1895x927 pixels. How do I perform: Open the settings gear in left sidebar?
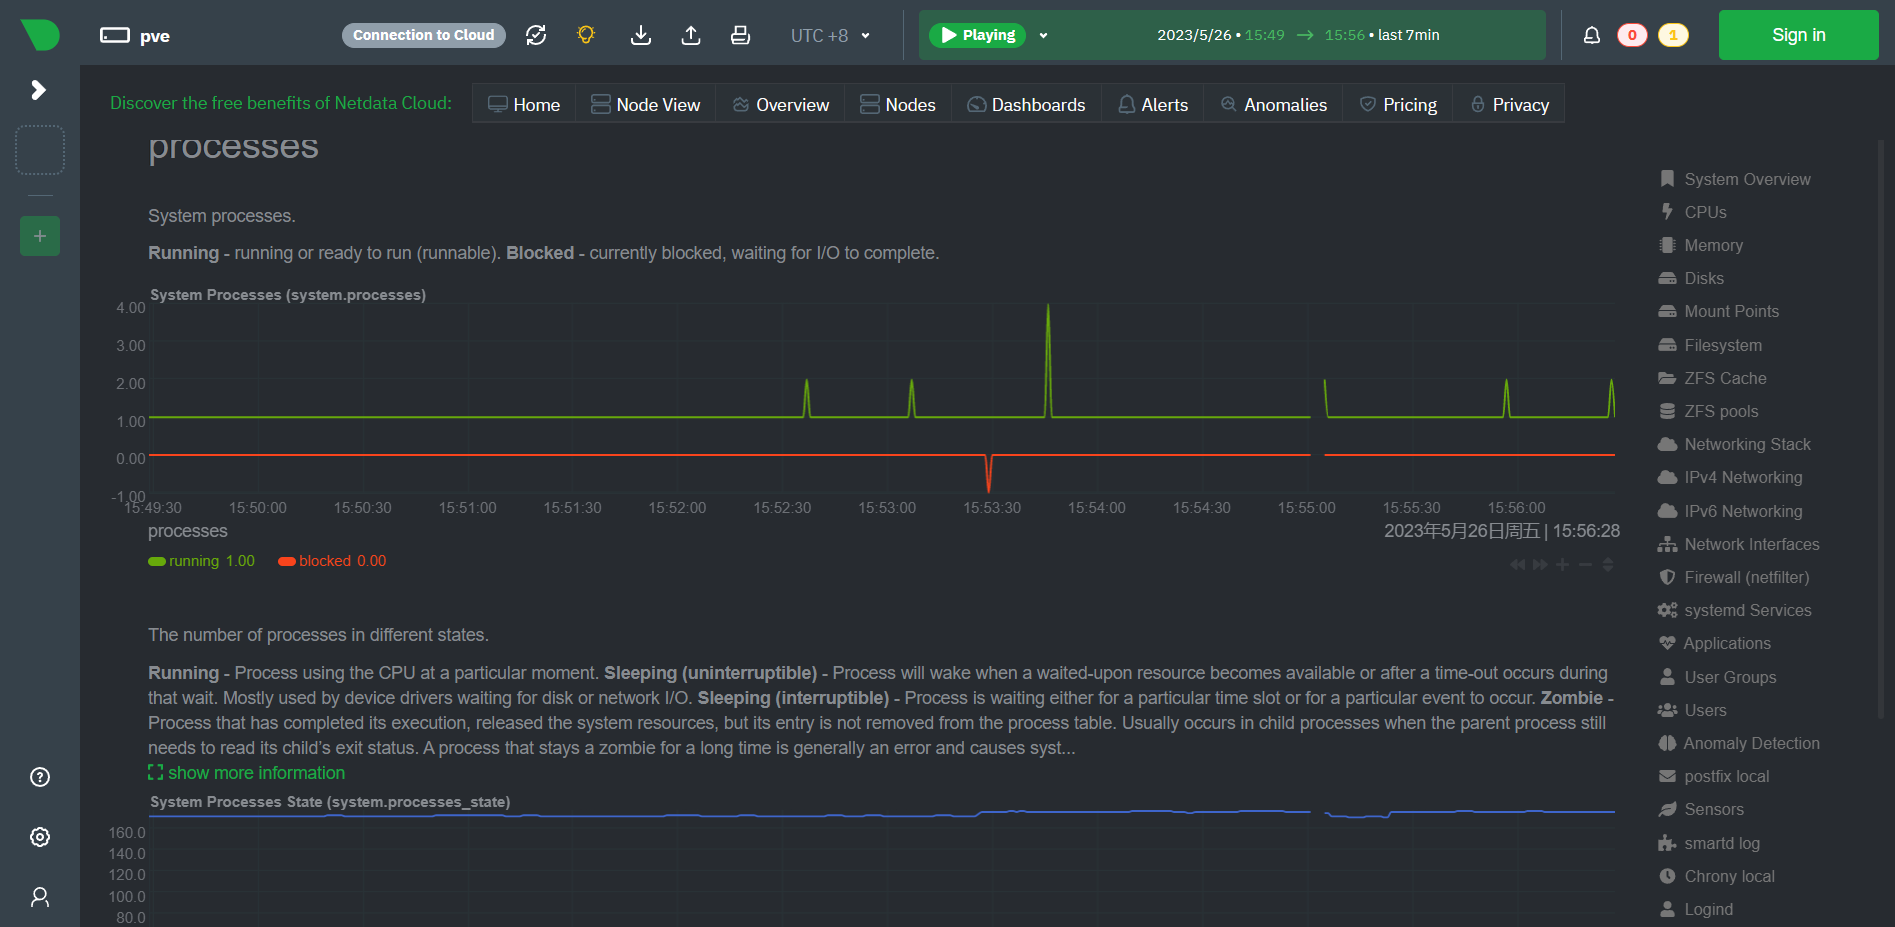coord(40,837)
